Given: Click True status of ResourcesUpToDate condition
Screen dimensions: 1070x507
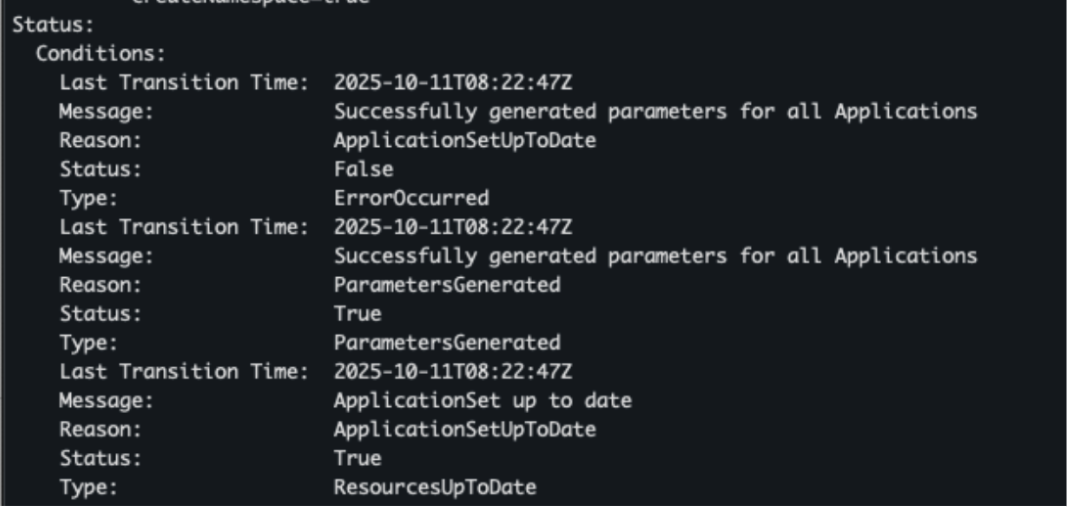Looking at the screenshot, I should 357,459.
